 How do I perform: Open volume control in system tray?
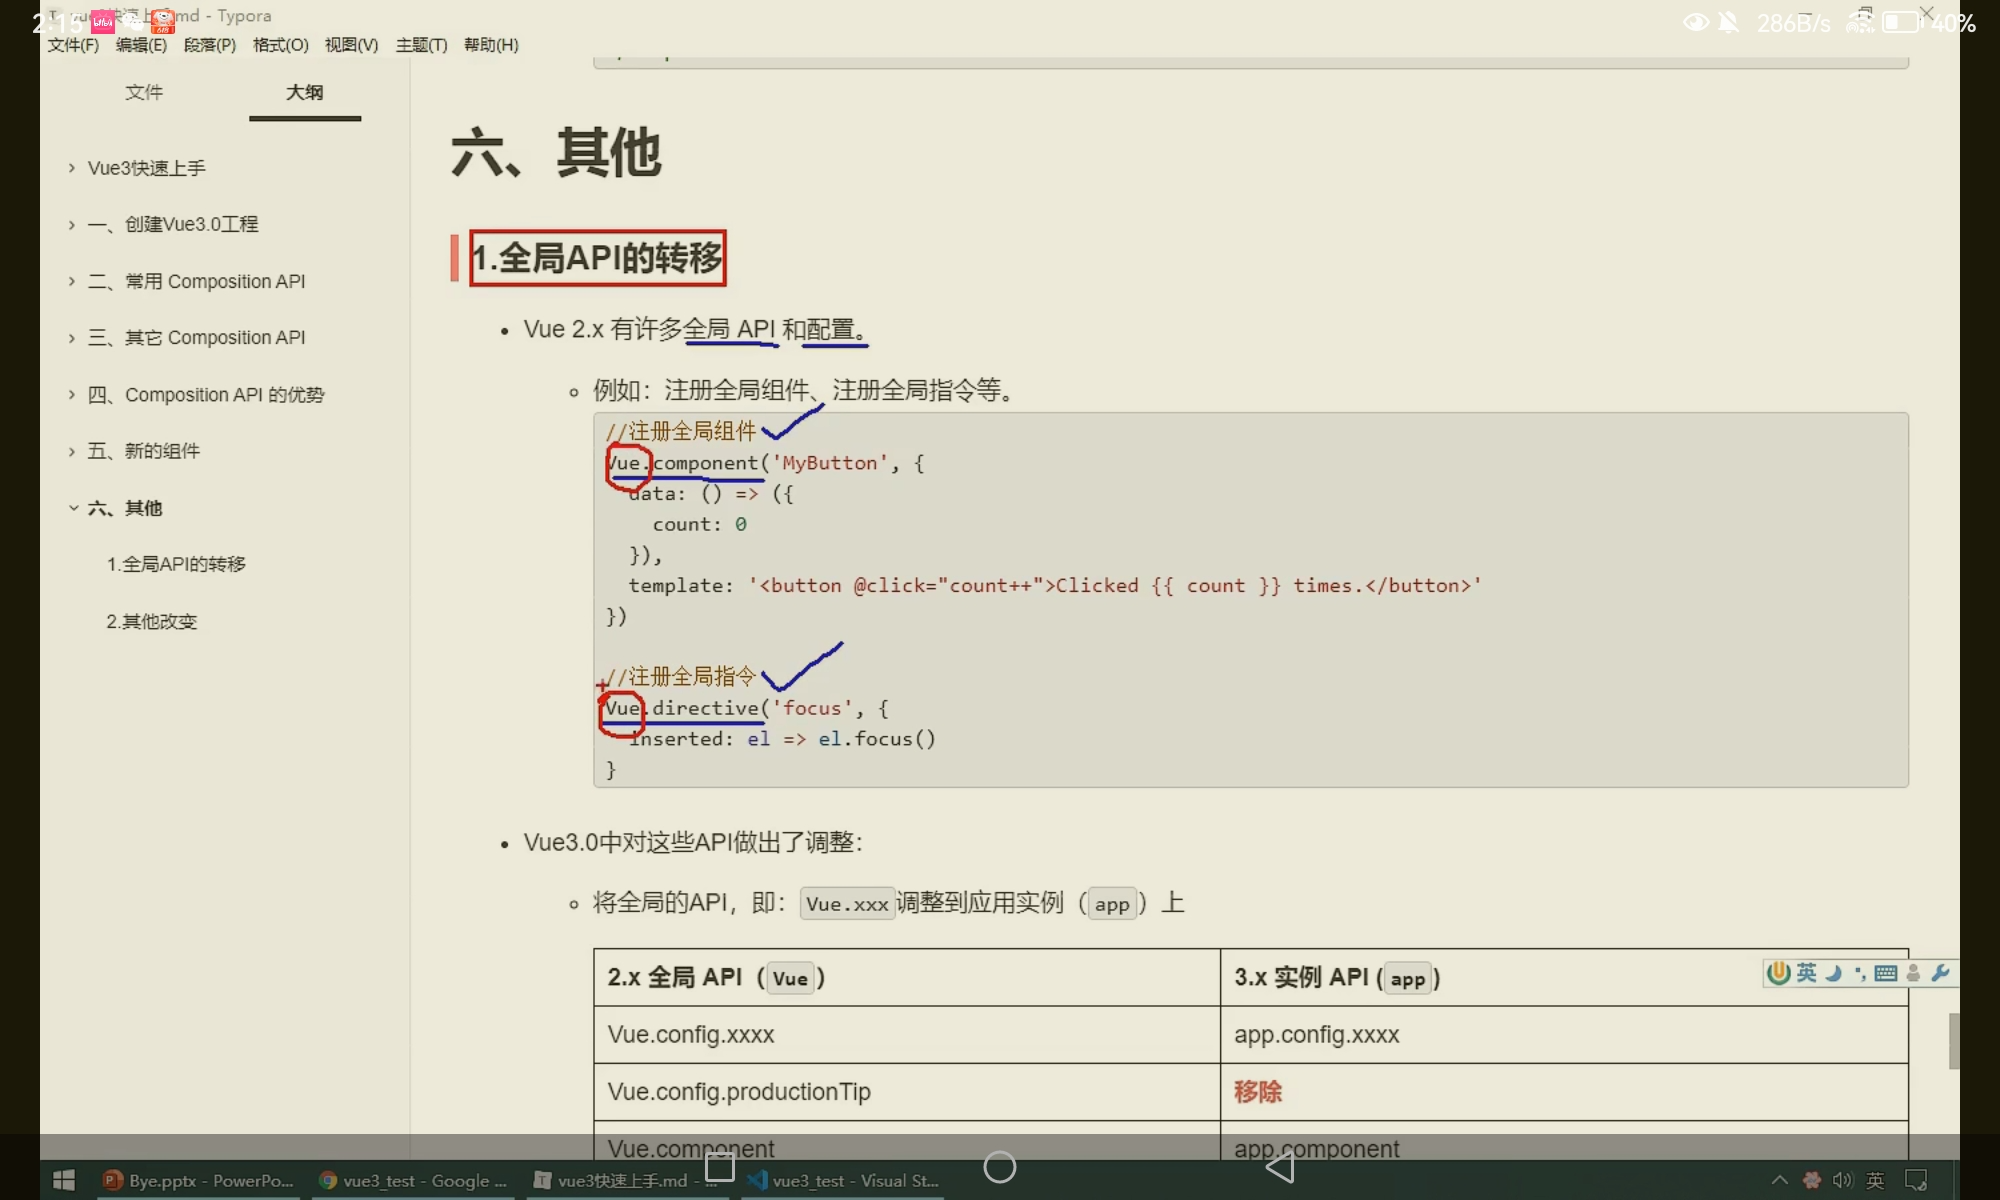tap(1842, 1181)
